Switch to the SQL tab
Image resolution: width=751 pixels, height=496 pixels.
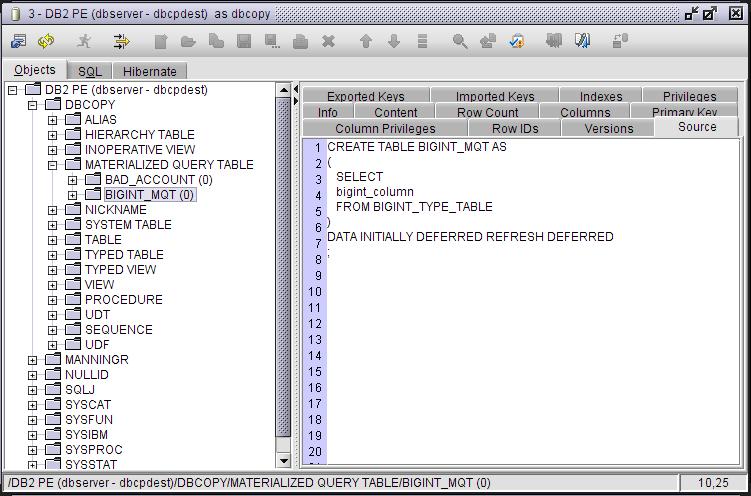point(90,71)
